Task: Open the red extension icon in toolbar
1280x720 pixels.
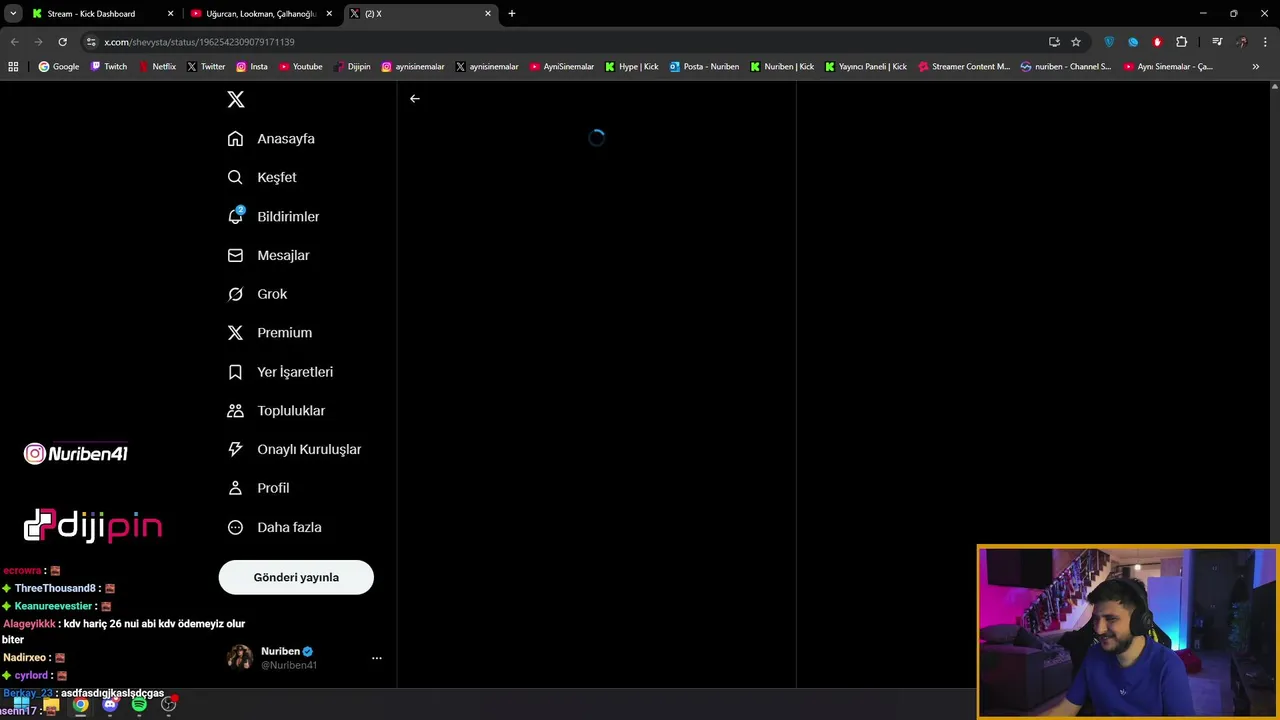Action: 1157,42
